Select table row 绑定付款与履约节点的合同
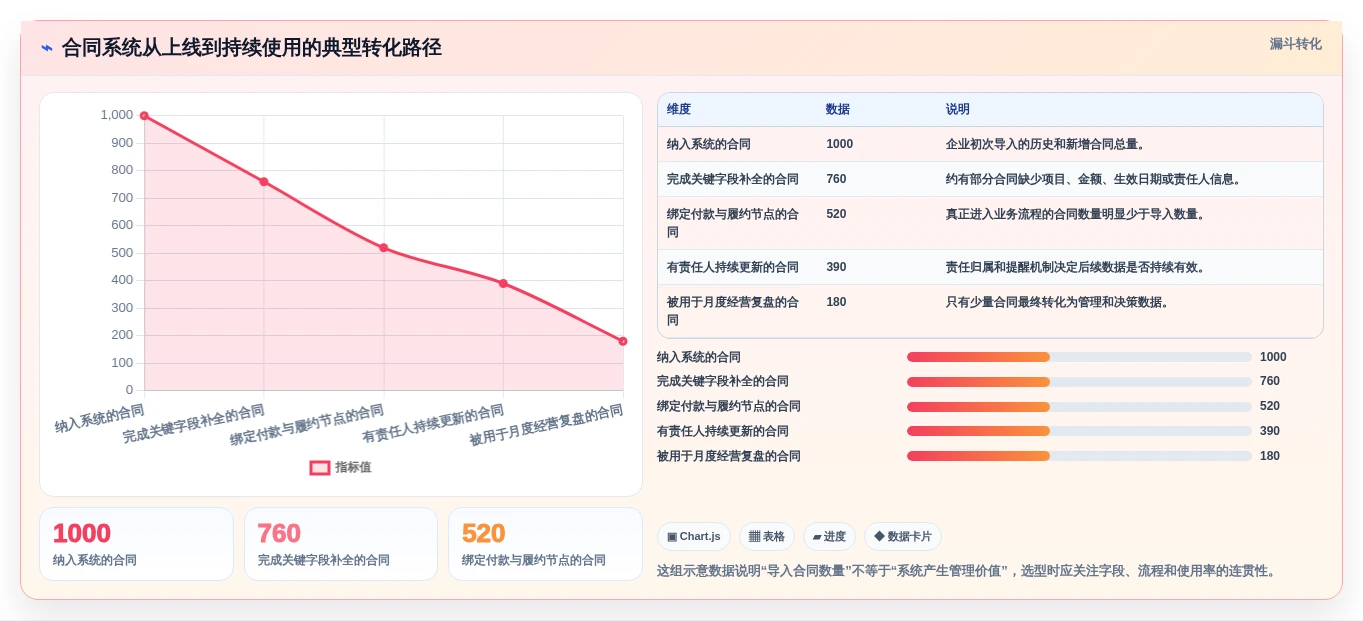1363x621 pixels. tap(990, 223)
